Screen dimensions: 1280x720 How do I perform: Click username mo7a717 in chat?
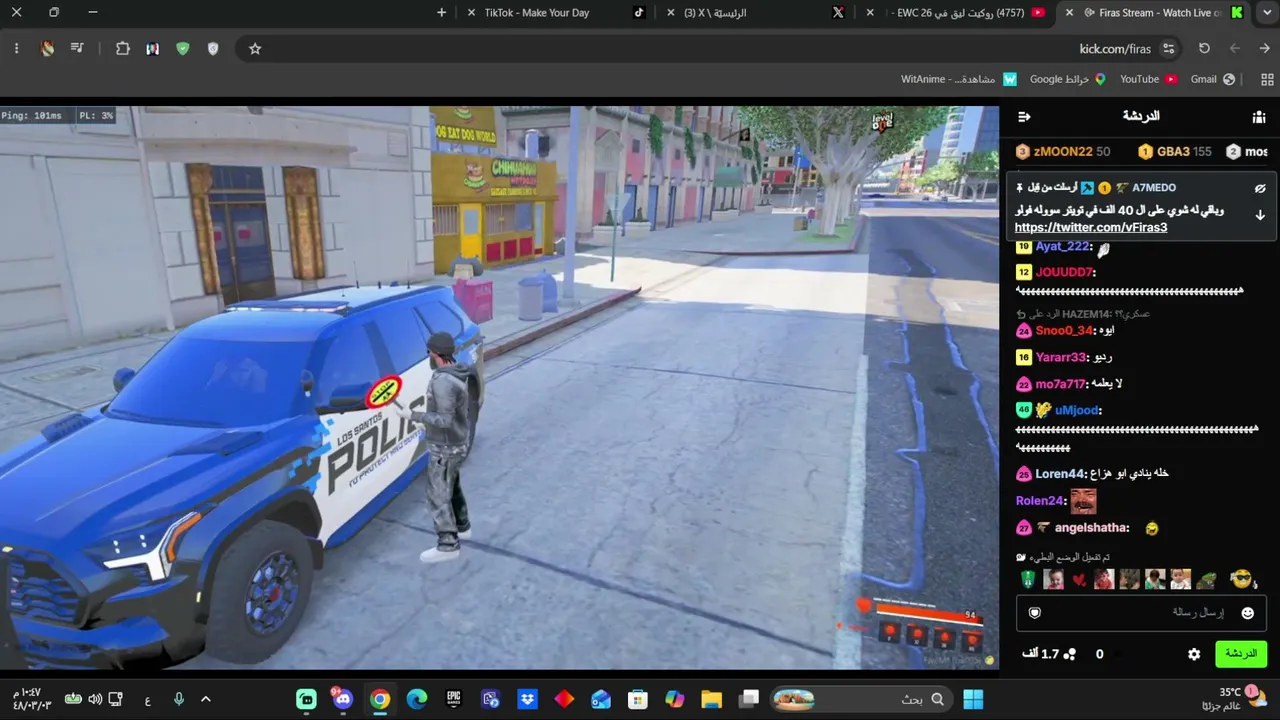click(1060, 384)
